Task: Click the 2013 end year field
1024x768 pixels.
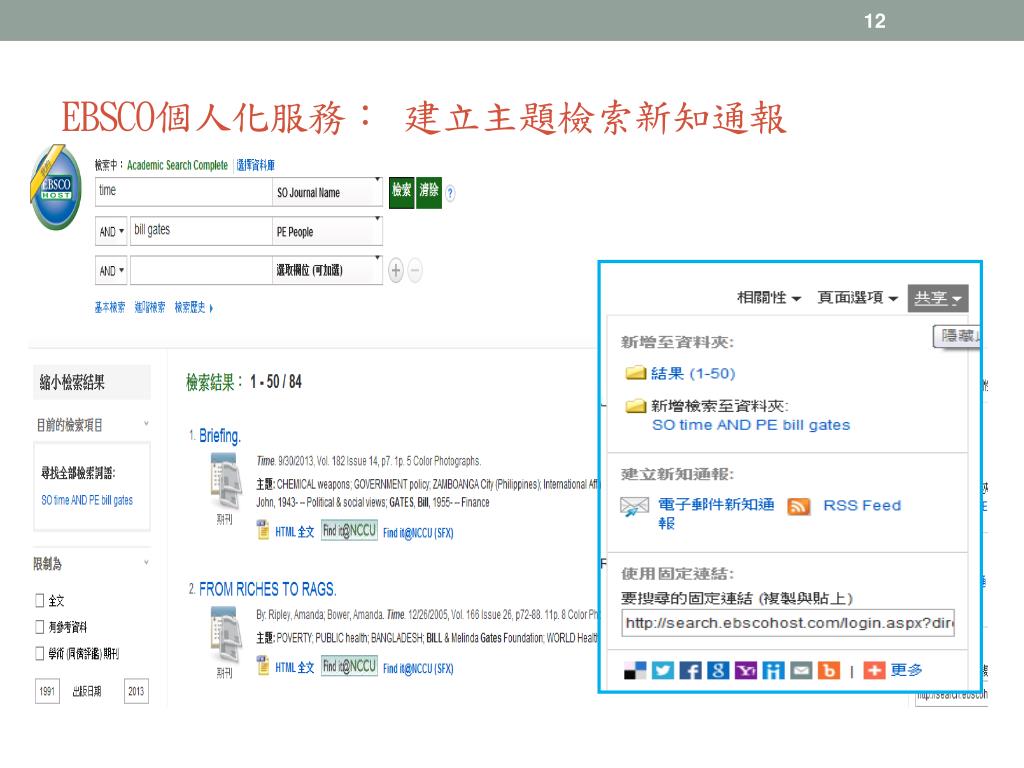Action: (136, 691)
